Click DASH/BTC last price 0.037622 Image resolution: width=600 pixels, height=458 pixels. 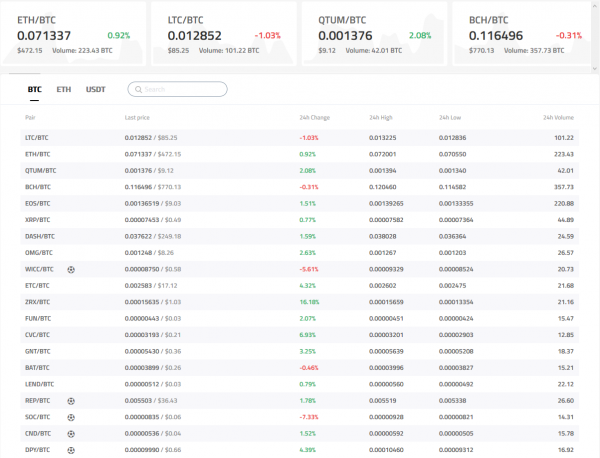pos(138,236)
